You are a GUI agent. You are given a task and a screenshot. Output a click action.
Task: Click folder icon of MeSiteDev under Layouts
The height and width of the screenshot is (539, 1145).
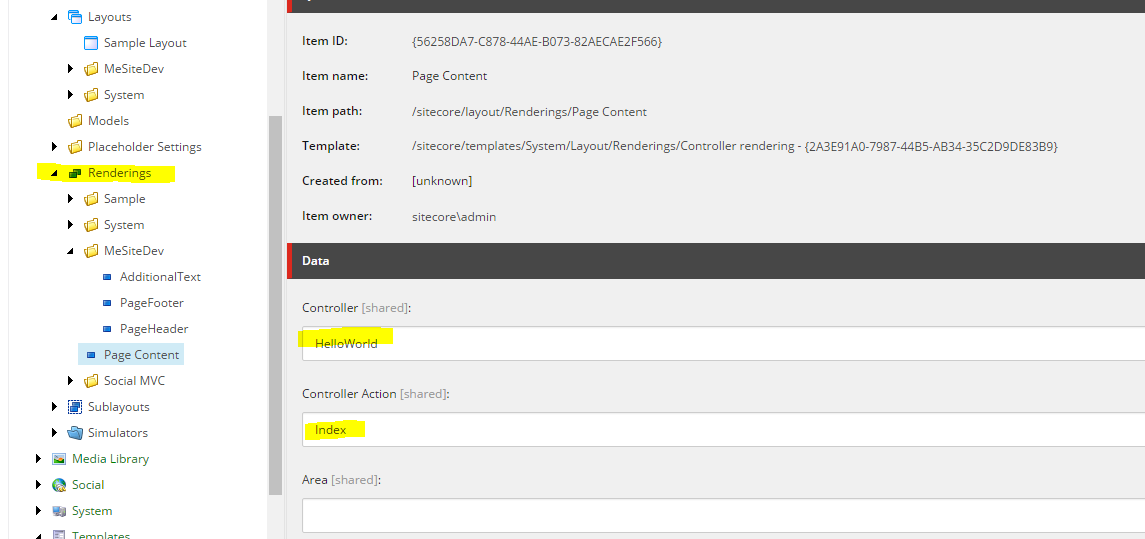[x=91, y=69]
